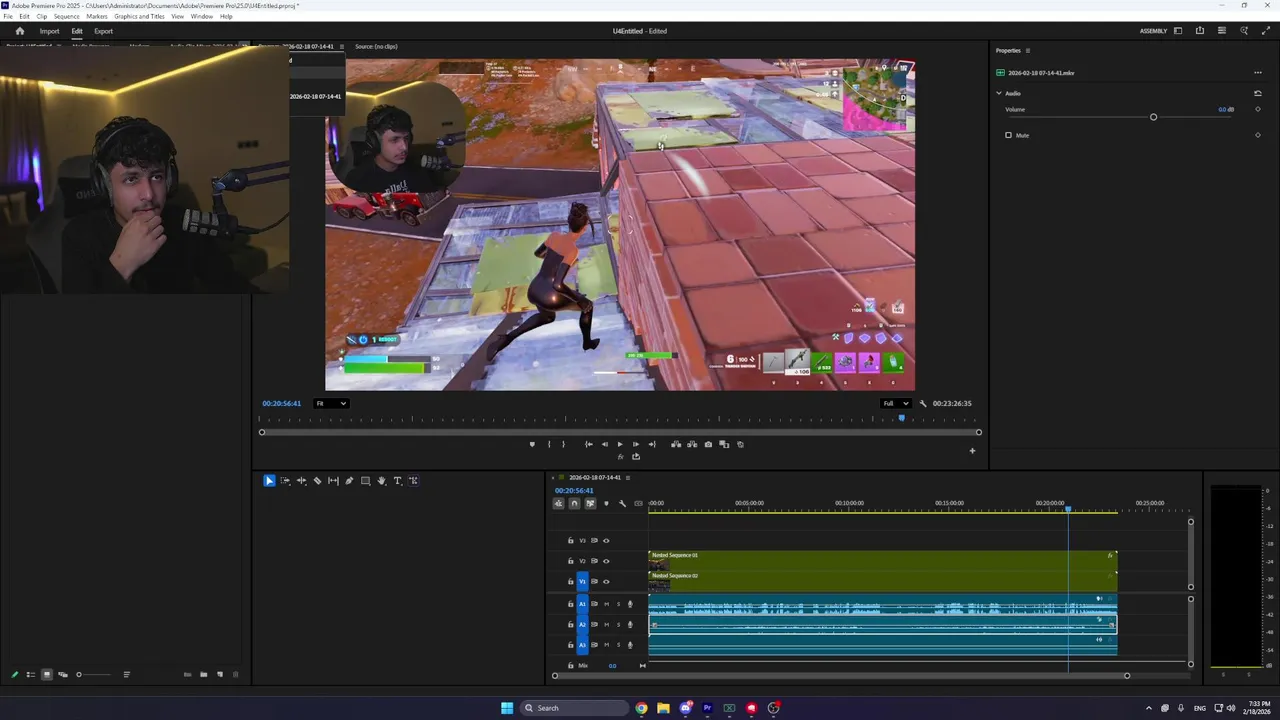1280x720 pixels.
Task: Click Mark Out in Program monitor
Action: 563,444
